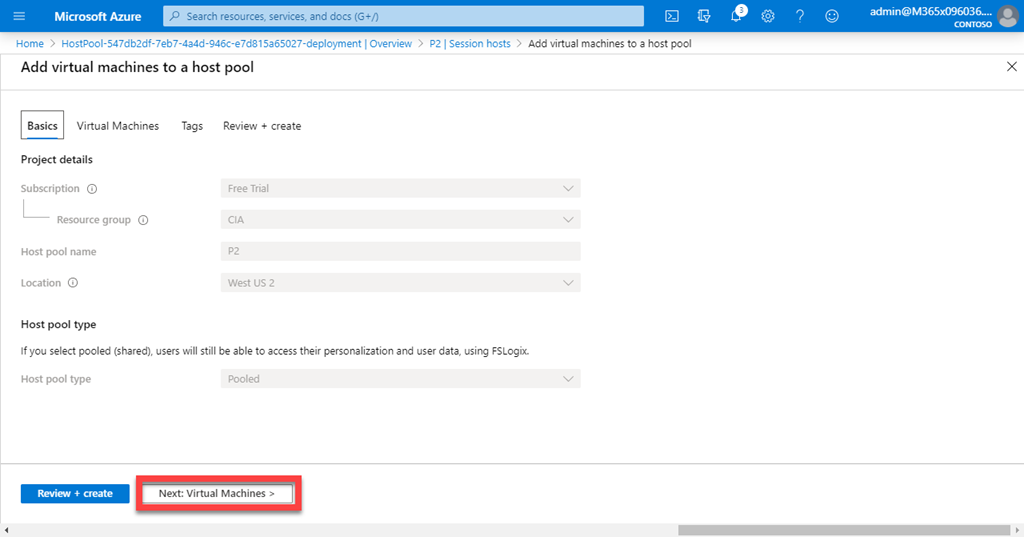The image size is (1024, 537).
Task: Click the info icon next to Subscription
Action: point(92,189)
